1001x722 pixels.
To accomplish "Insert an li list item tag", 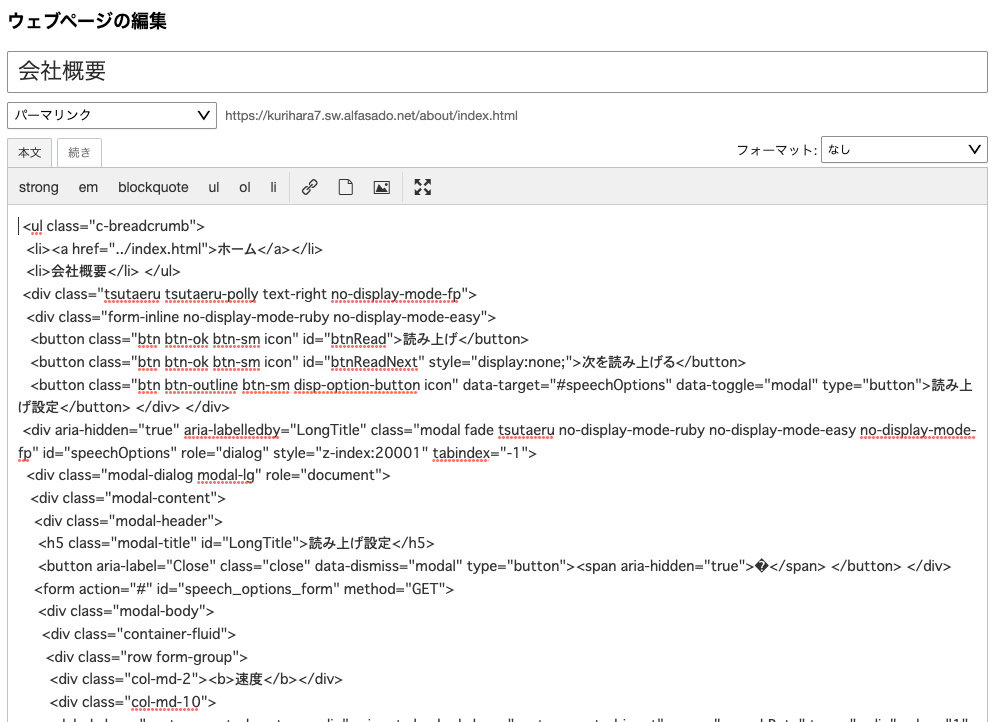I will [273, 187].
